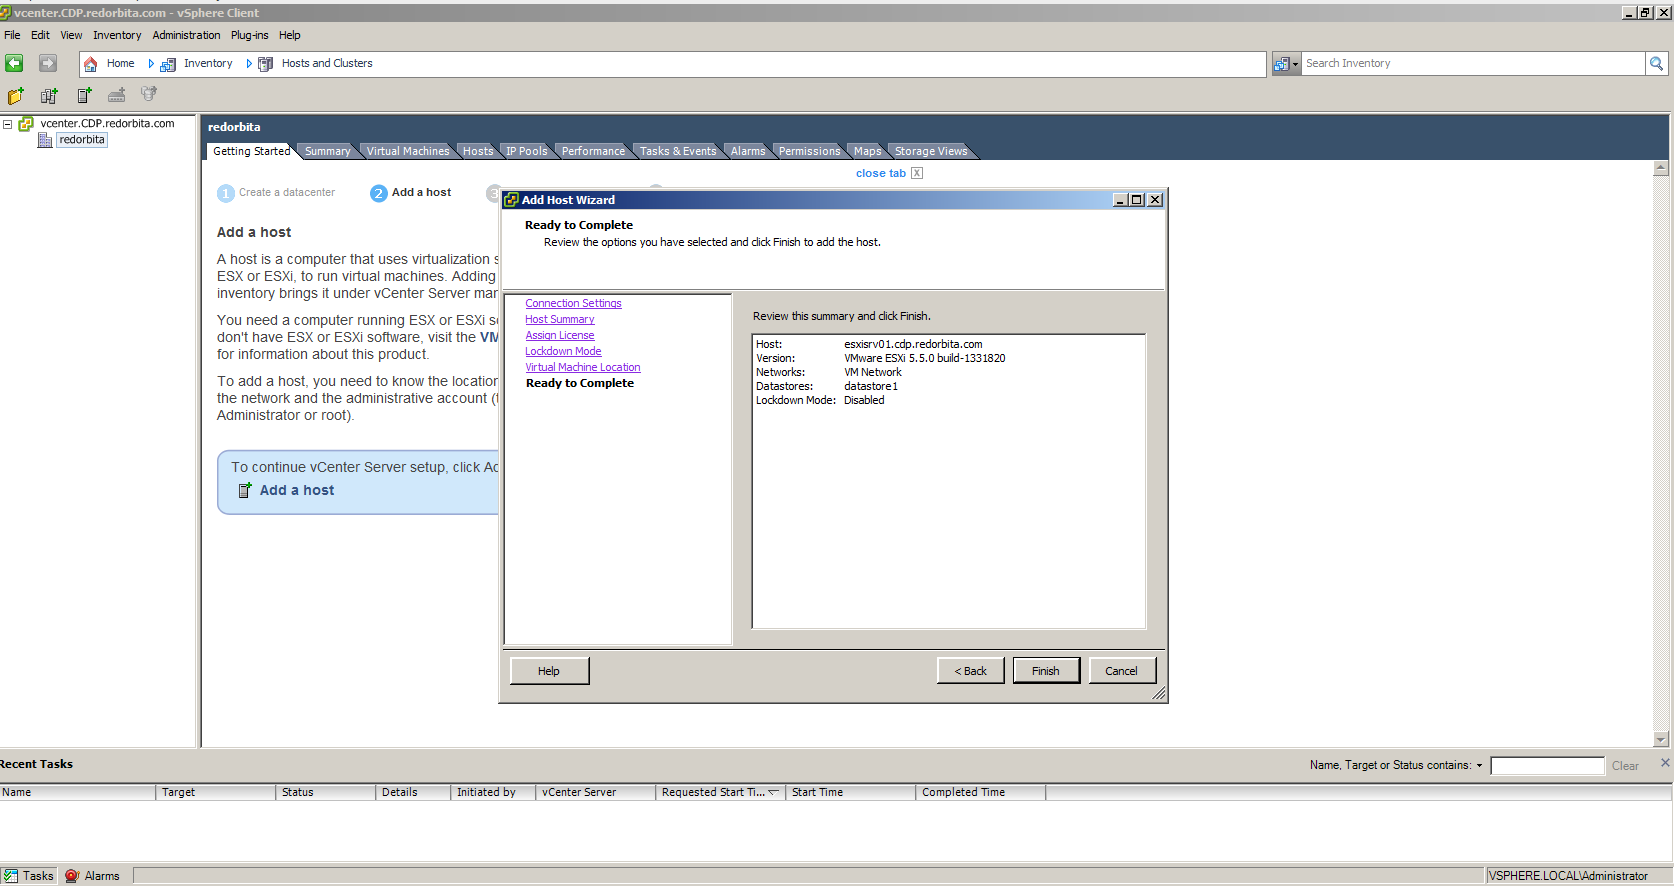Open the Alarms panel in status bar
The width and height of the screenshot is (1674, 886).
[92, 876]
